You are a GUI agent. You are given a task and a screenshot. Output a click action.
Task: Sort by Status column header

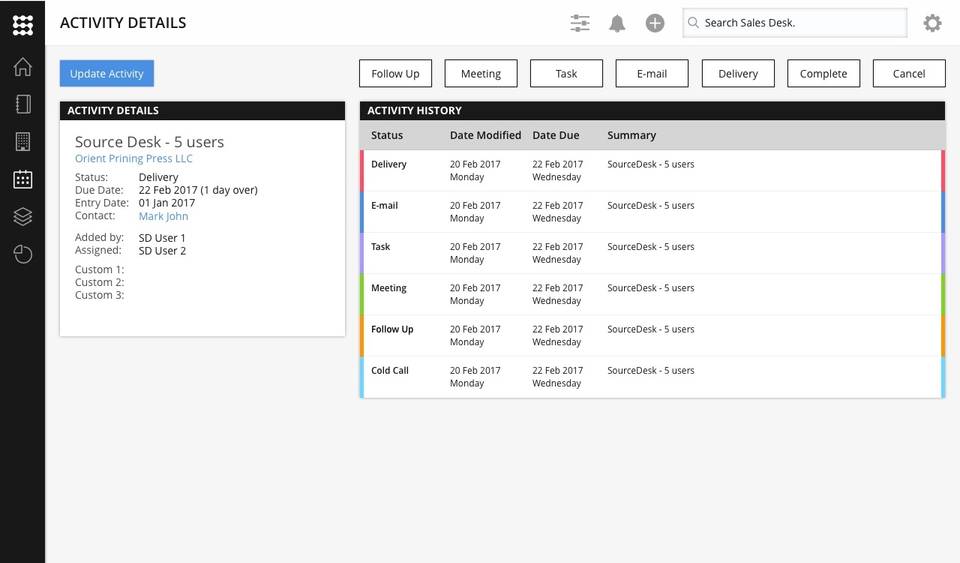coord(387,135)
